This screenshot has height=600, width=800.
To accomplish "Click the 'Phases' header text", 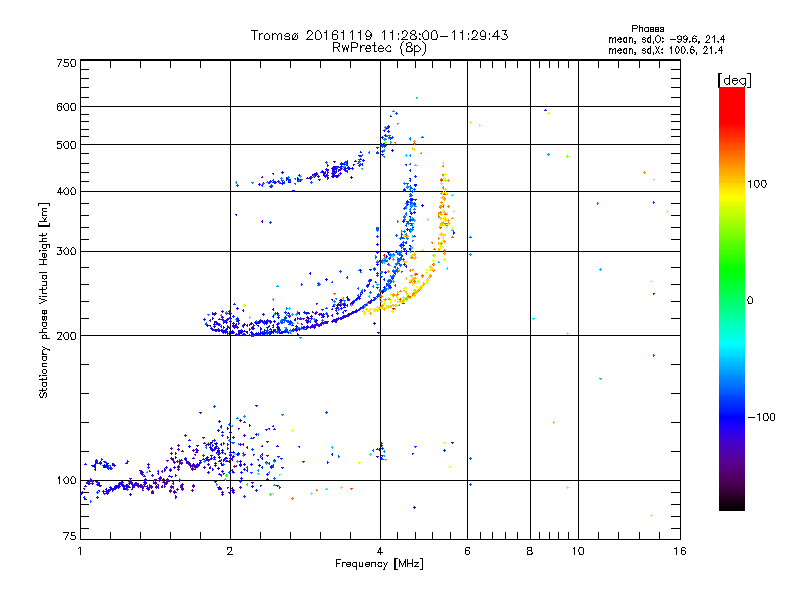I will click(x=647, y=29).
